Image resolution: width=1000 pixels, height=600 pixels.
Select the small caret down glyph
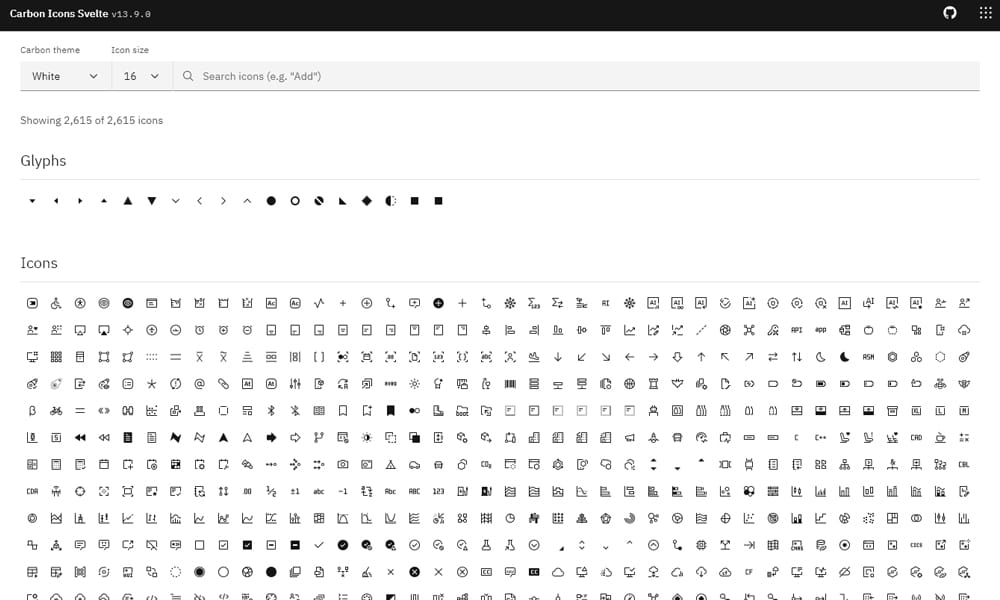tap(32, 201)
